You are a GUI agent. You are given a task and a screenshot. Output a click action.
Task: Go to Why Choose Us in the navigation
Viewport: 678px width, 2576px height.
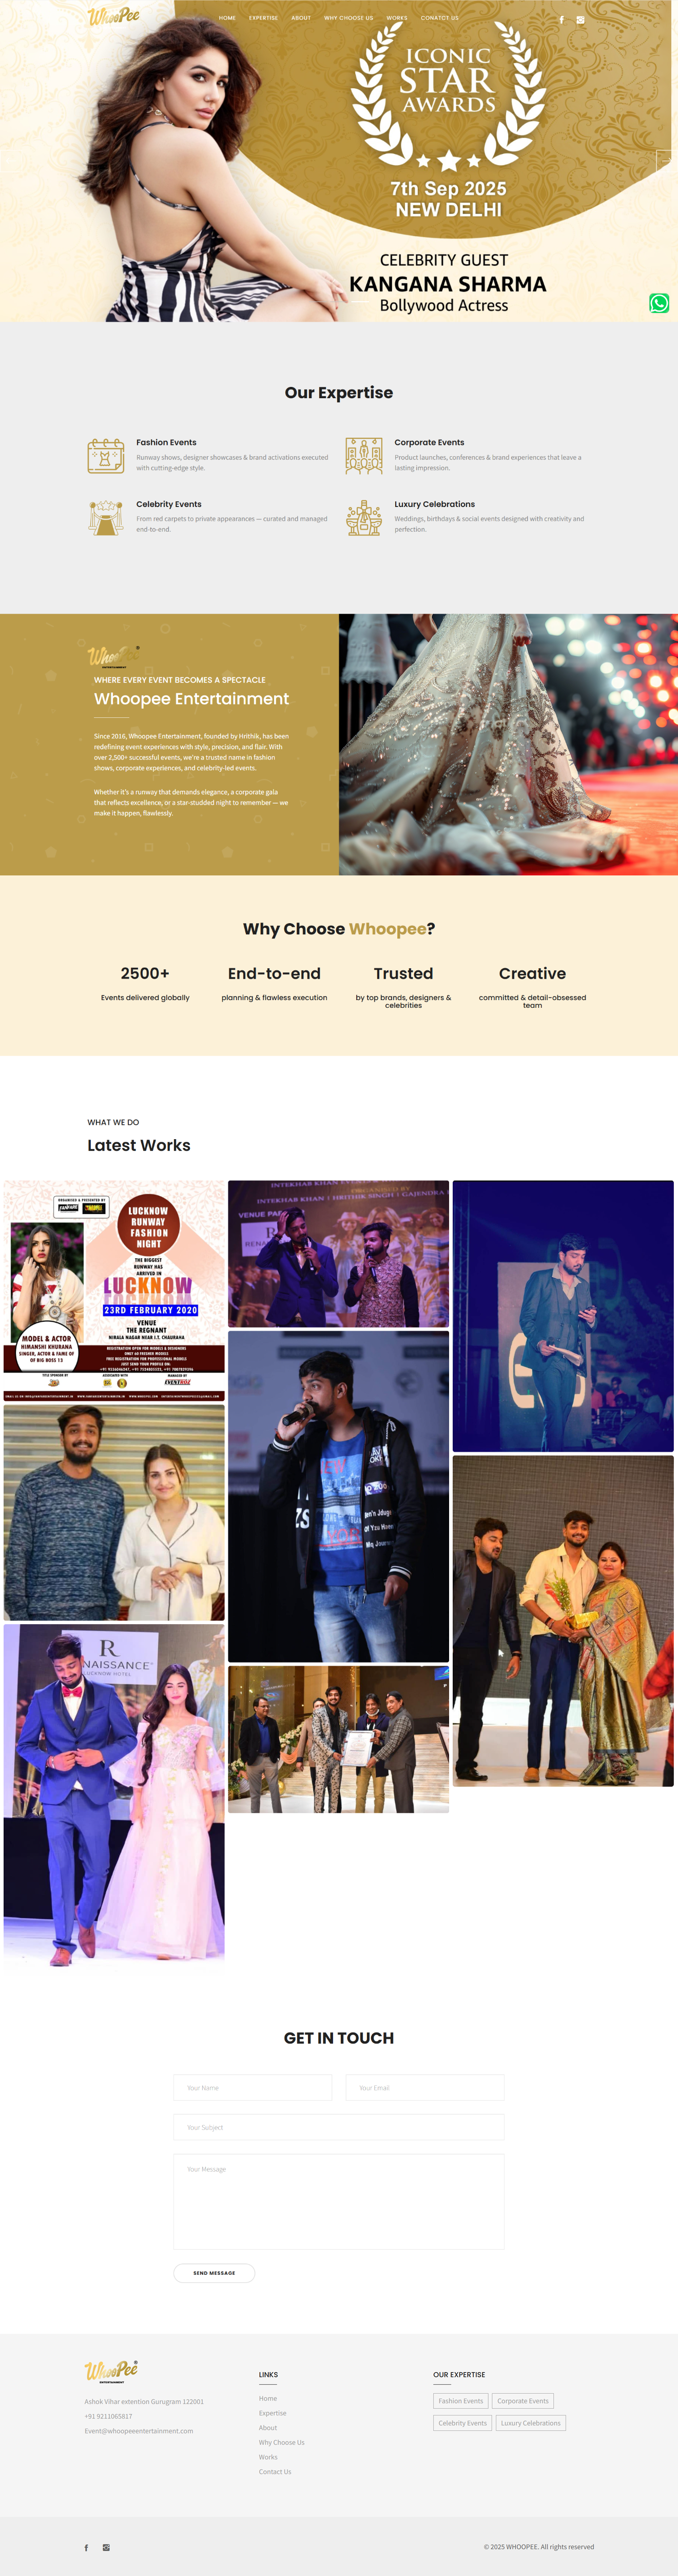pos(348,18)
